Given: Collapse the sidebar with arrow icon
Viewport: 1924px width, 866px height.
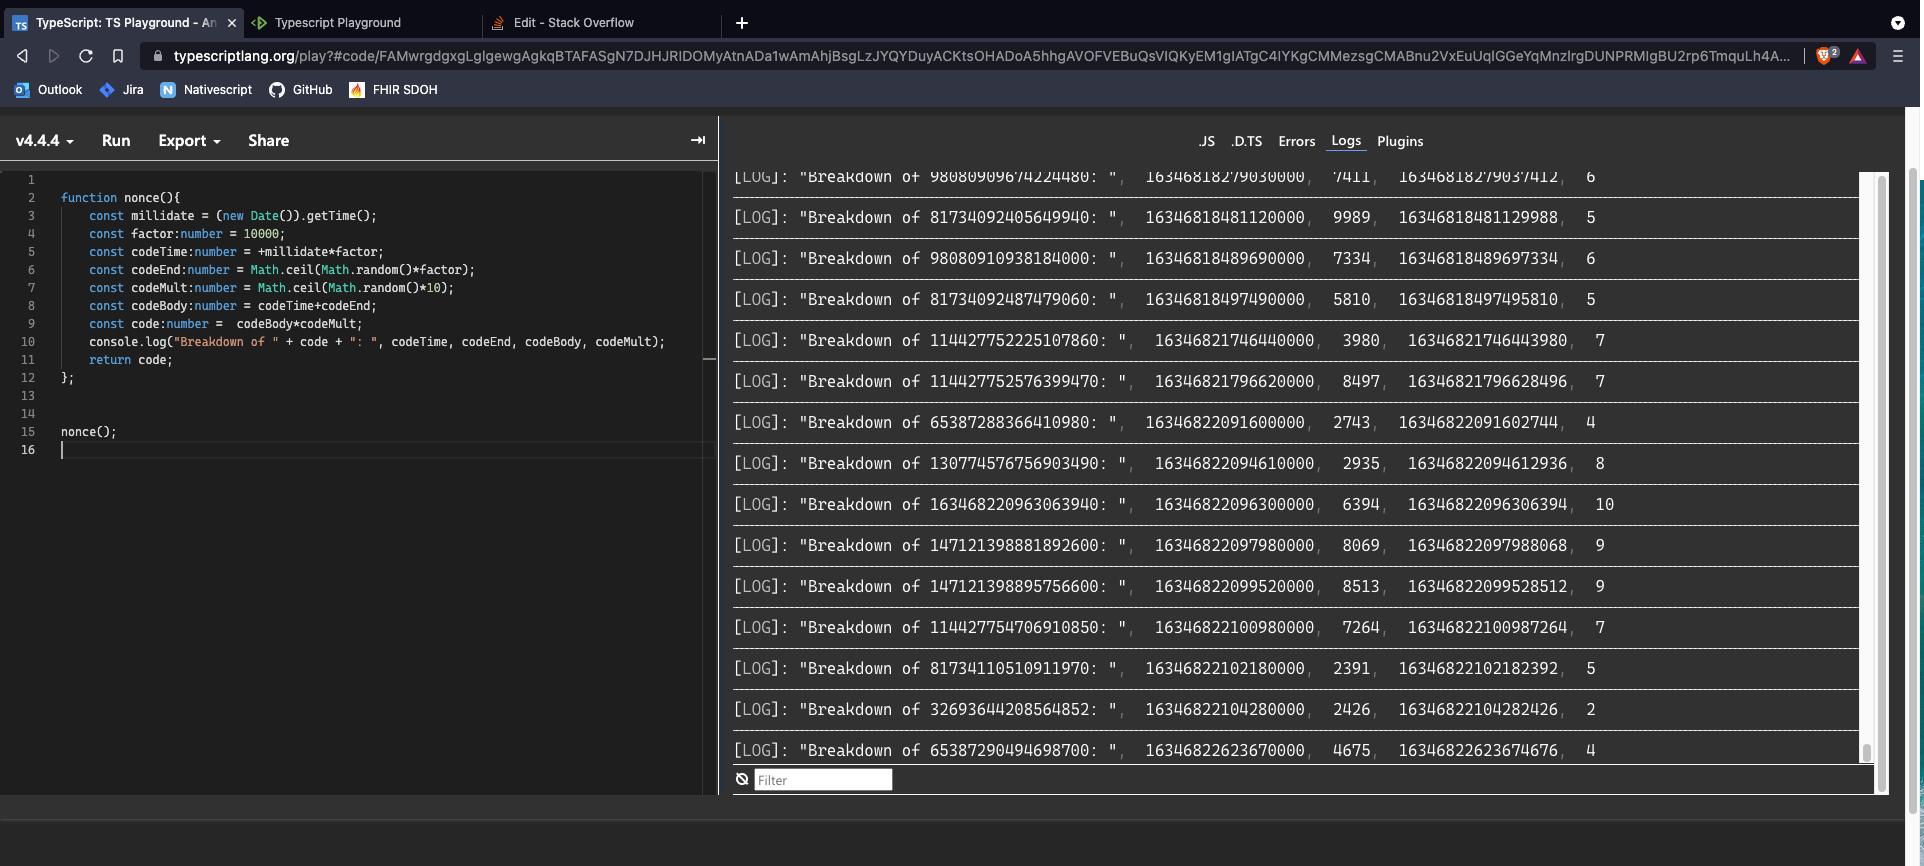Looking at the screenshot, I should point(698,140).
